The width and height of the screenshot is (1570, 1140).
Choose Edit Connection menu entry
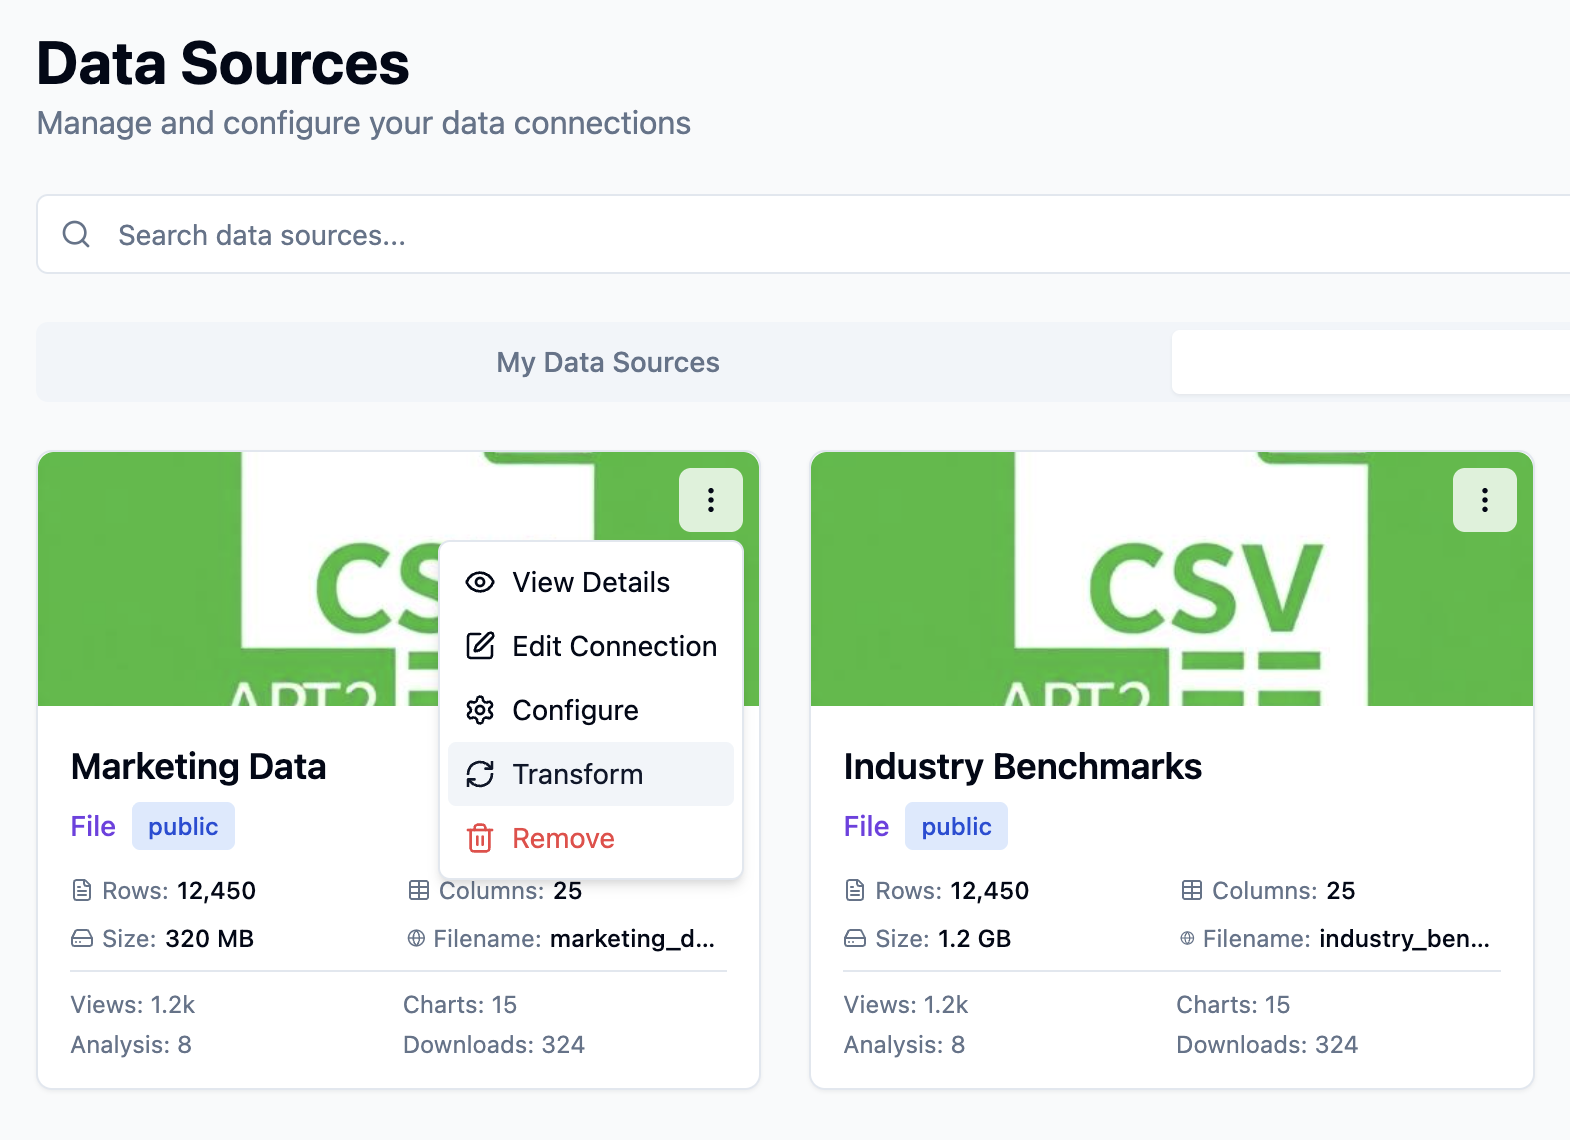614,646
